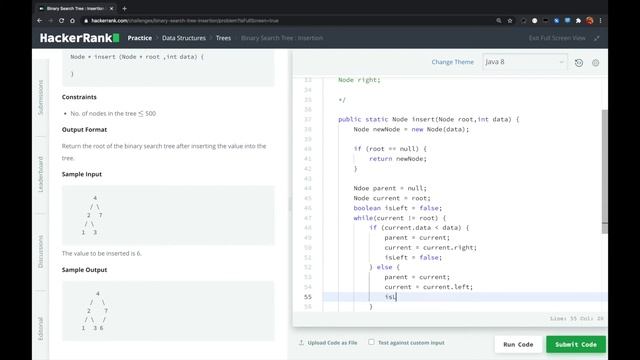640x360 pixels.
Task: Go to Trees in breadcrumb
Action: click(223, 38)
